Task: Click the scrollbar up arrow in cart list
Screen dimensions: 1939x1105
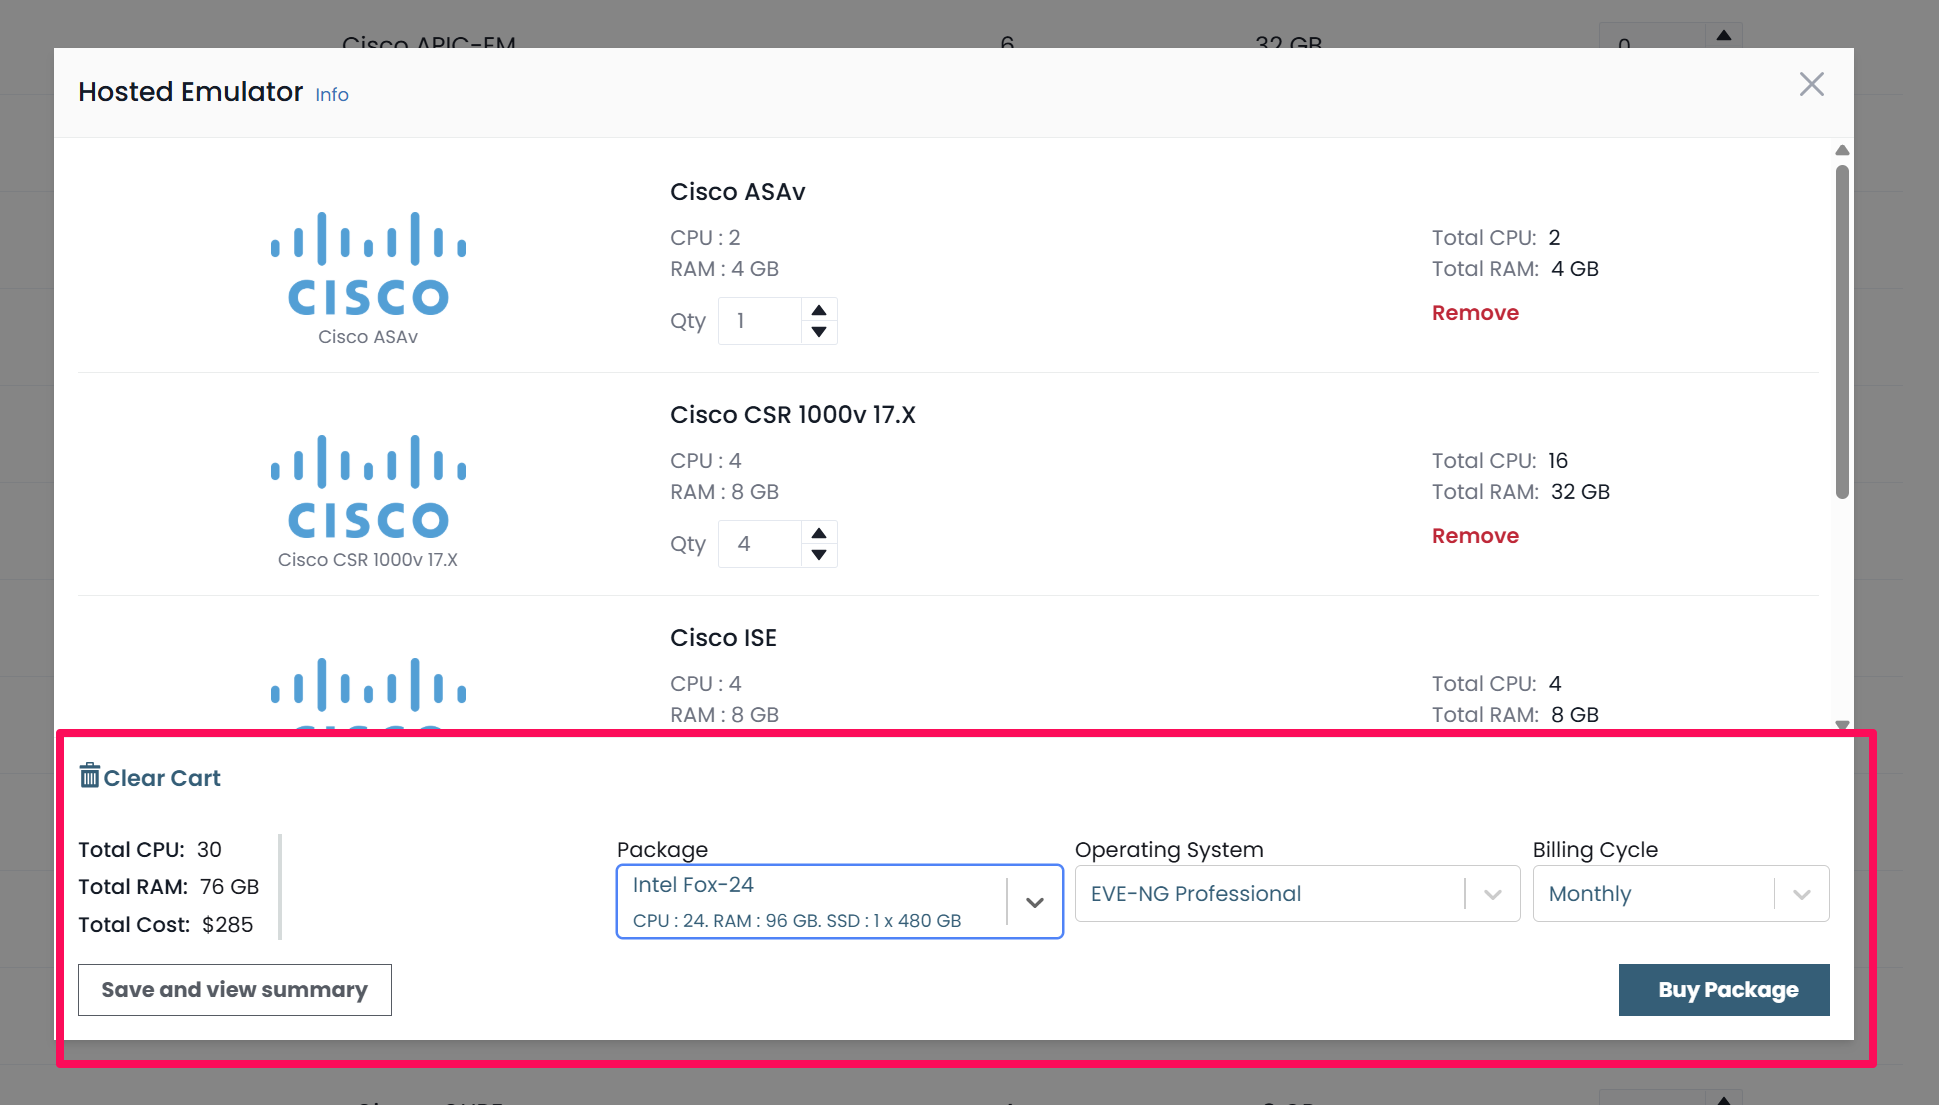Action: (x=1842, y=151)
